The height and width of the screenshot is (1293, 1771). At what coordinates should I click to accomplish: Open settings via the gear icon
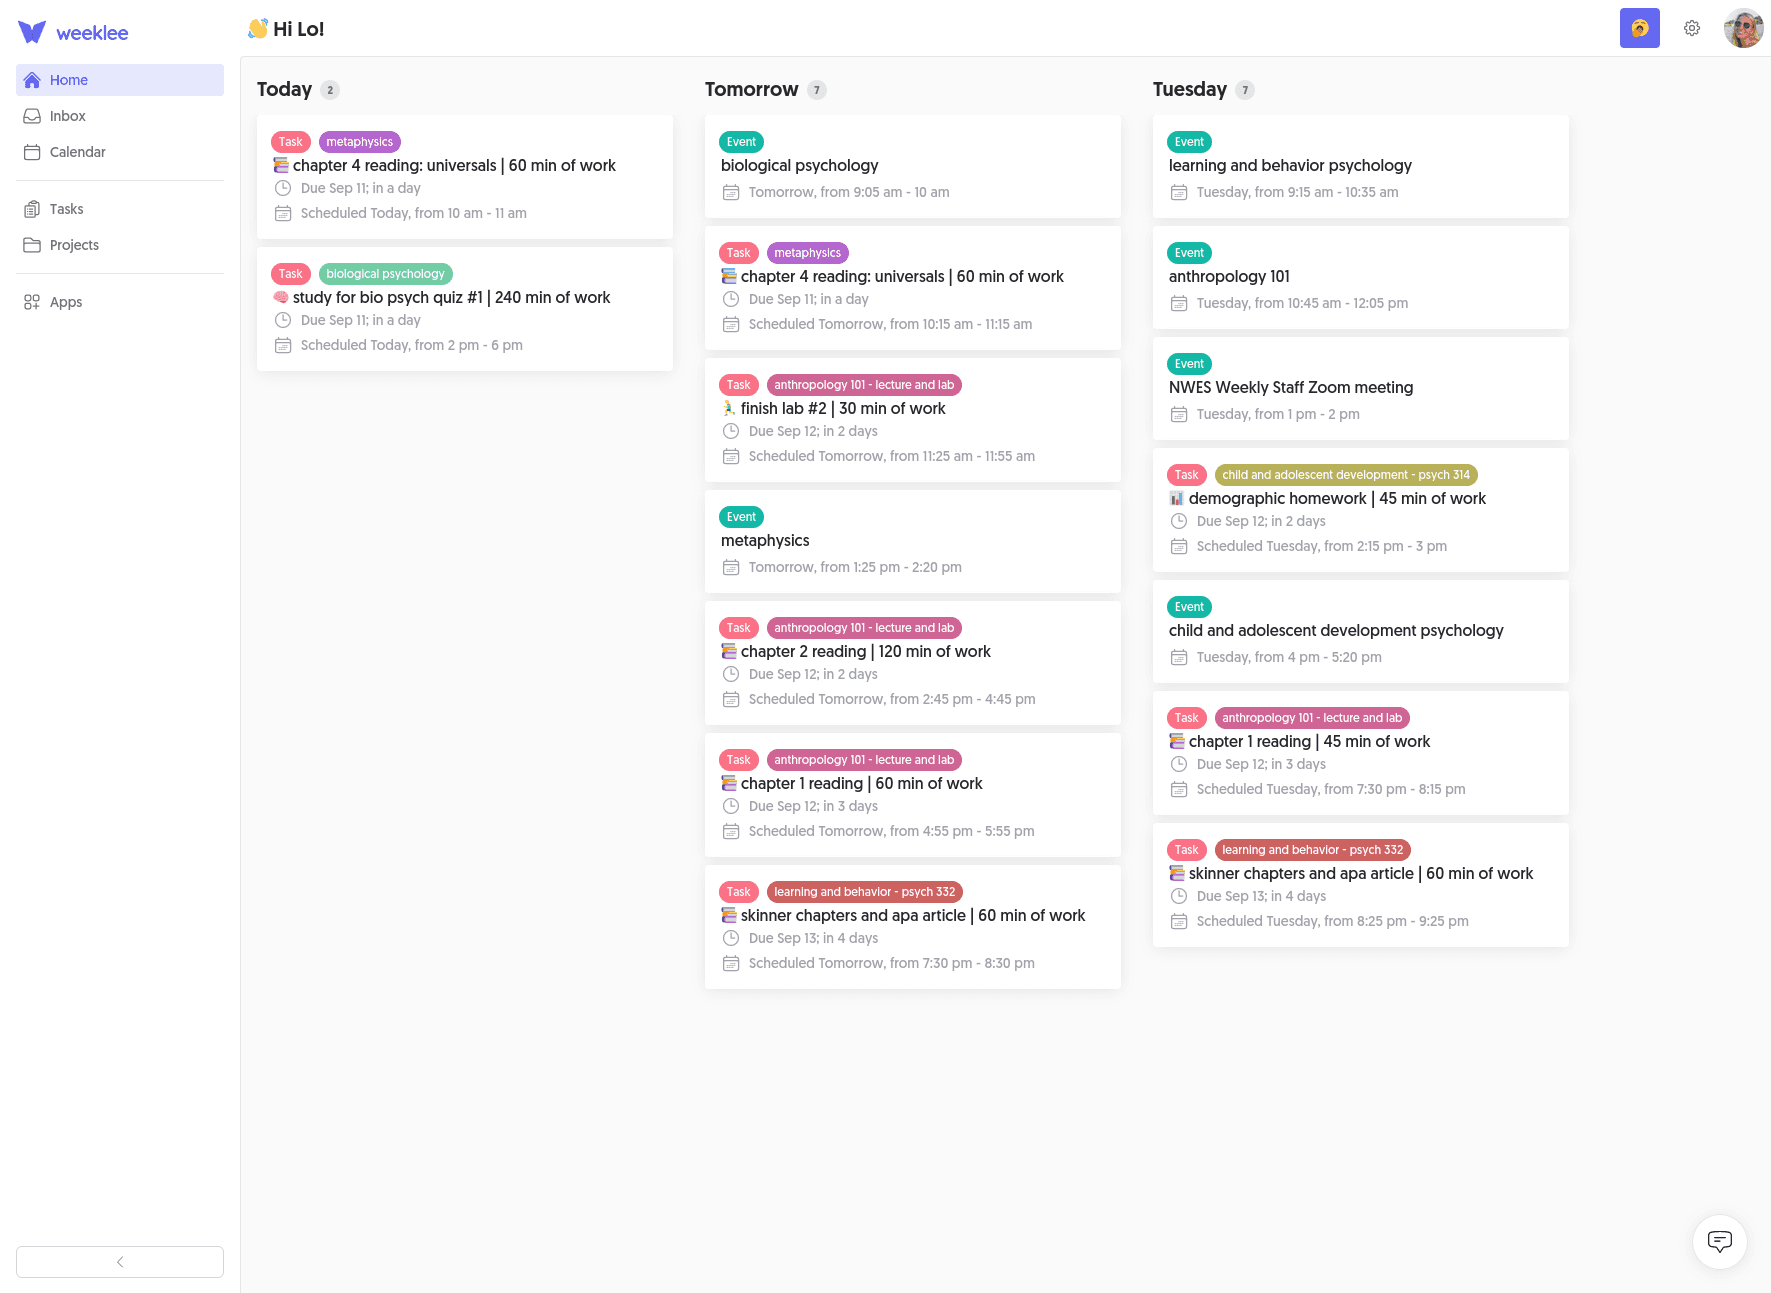point(1691,28)
